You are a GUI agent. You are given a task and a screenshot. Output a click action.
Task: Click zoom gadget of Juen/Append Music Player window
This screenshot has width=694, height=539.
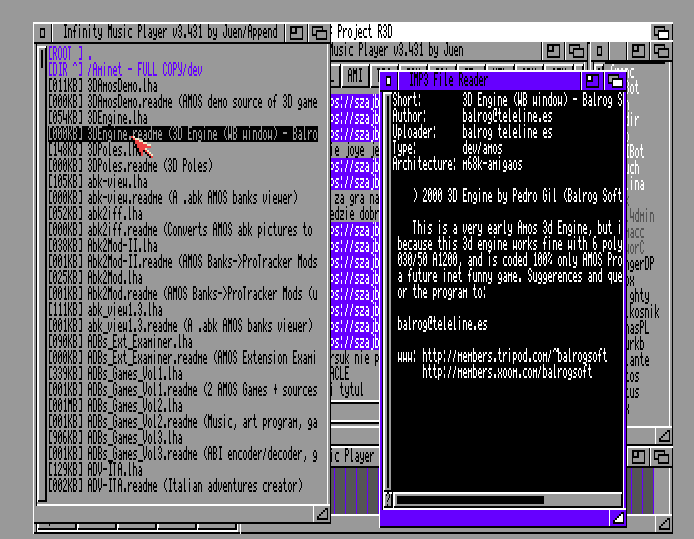pyautogui.click(x=296, y=33)
